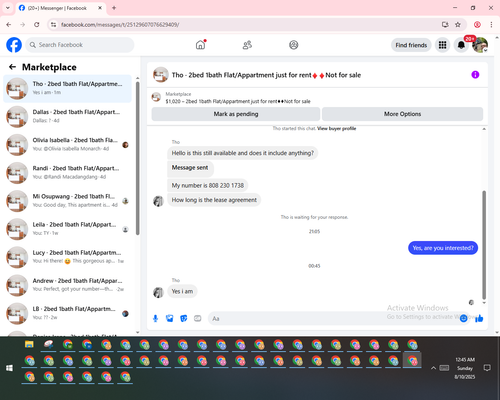Image resolution: width=500 pixels, height=400 pixels.
Task: Click the install app icon in address bar
Action: pos(445,24)
